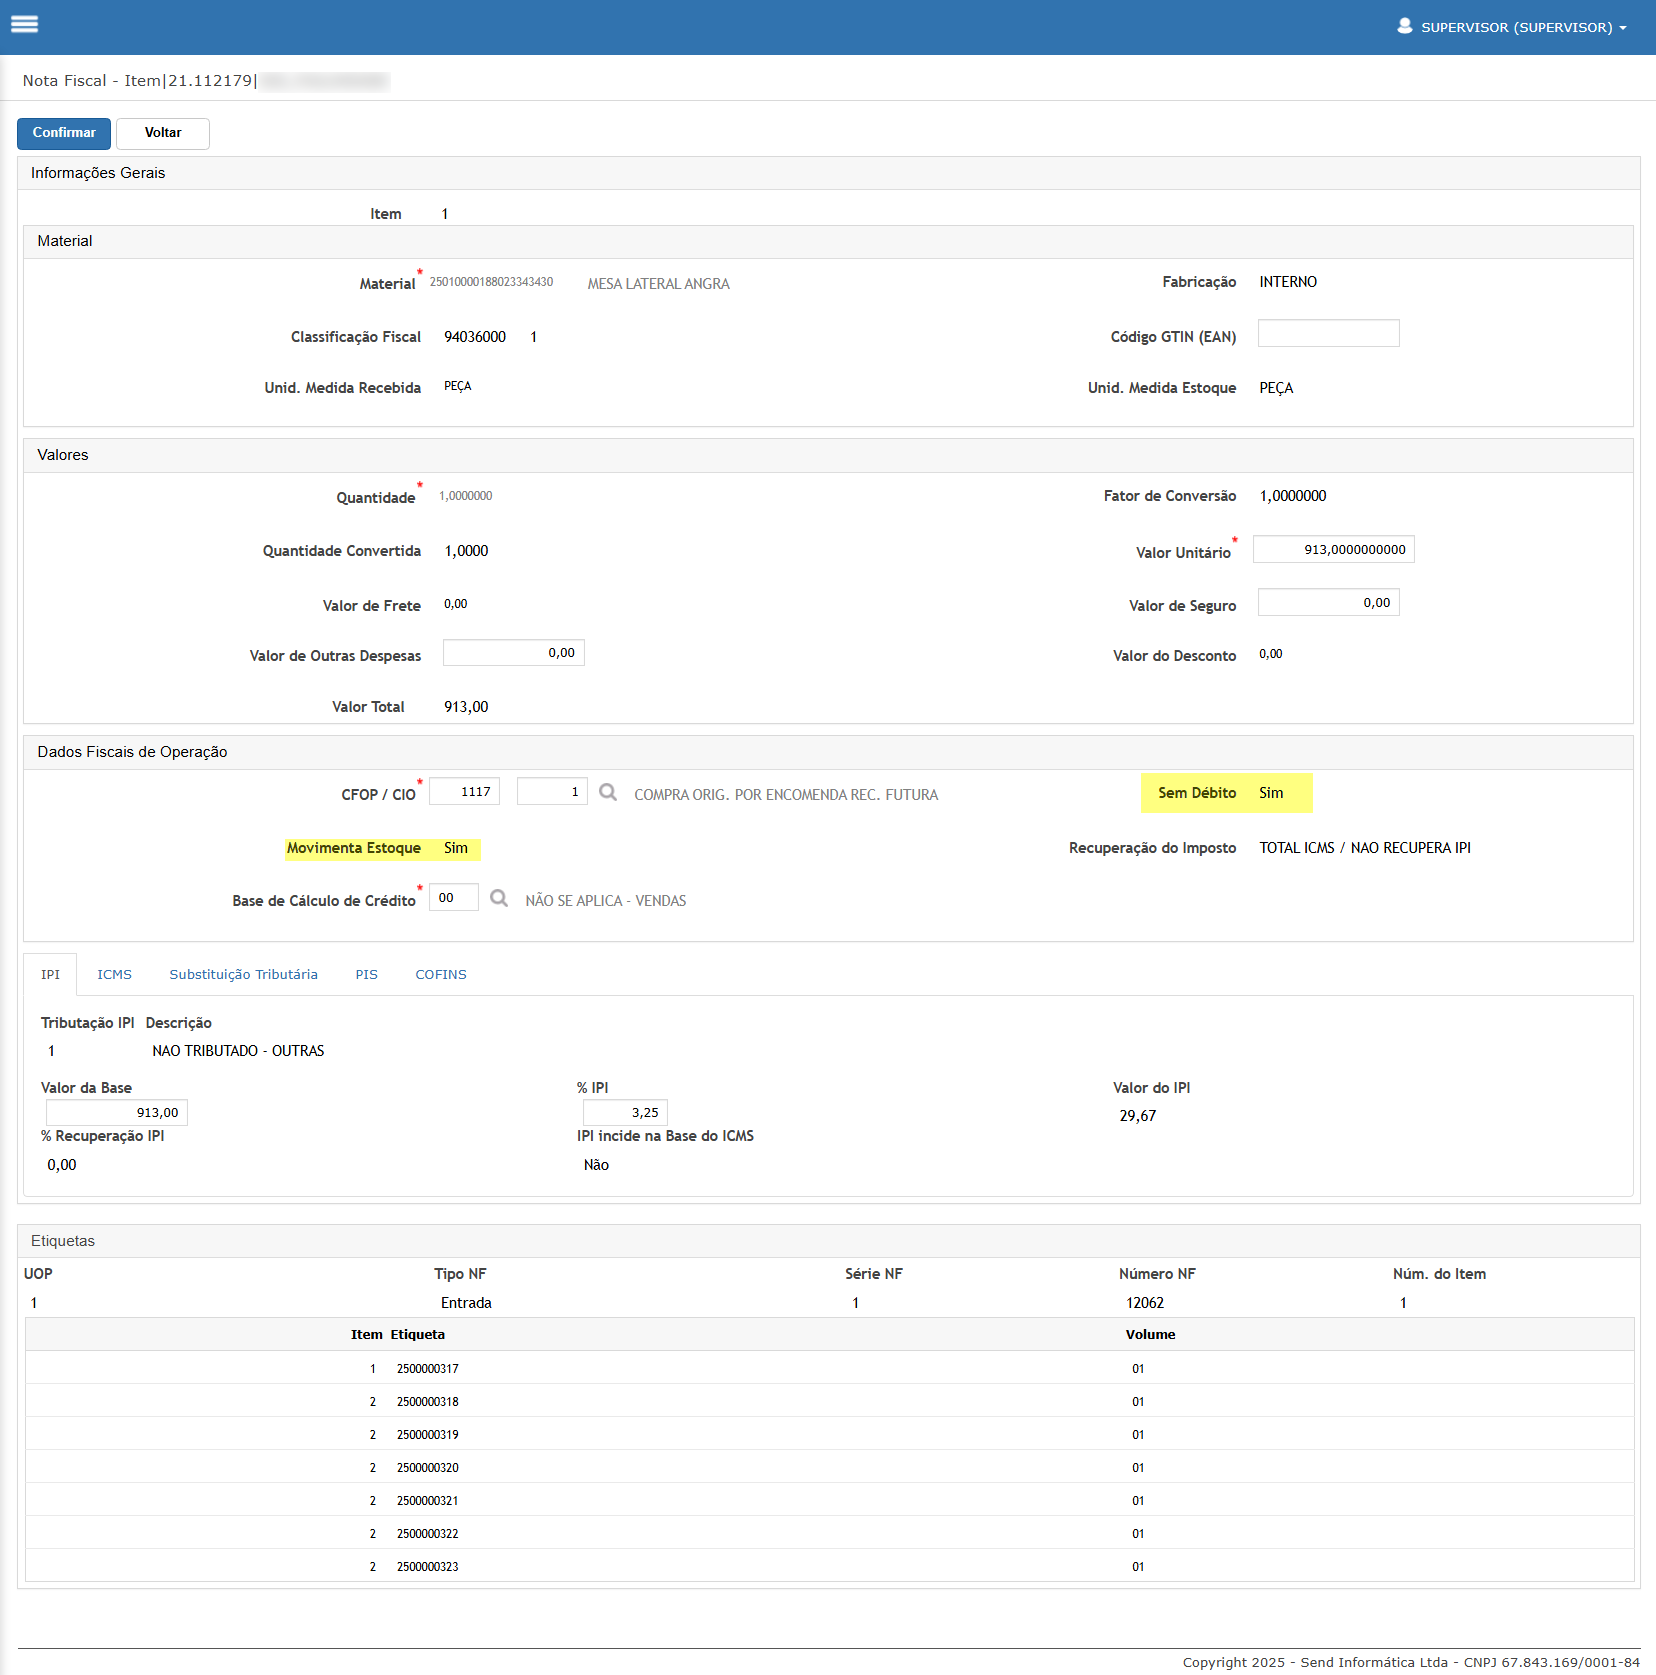
Task: Click TOTAL ICMS / NAO RECUPERA IPI text
Action: 1364,848
